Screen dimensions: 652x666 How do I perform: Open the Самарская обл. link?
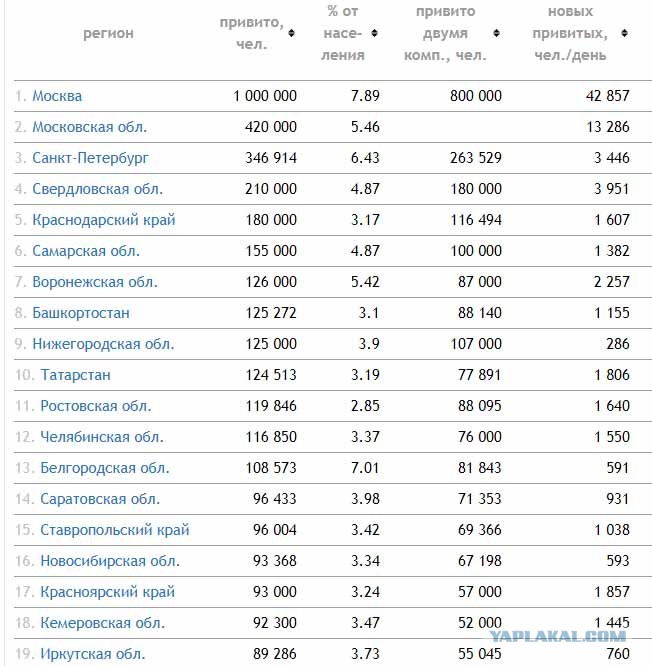(x=86, y=251)
